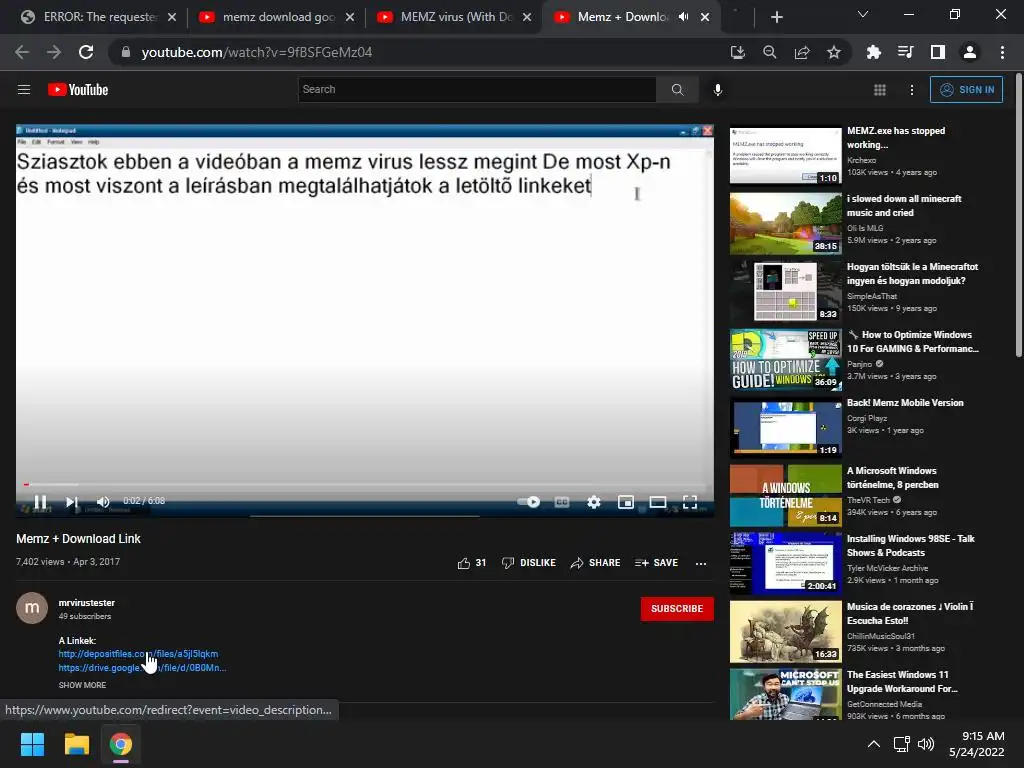Click the SIGN IN button
Image resolution: width=1024 pixels, height=768 pixels.
click(966, 89)
